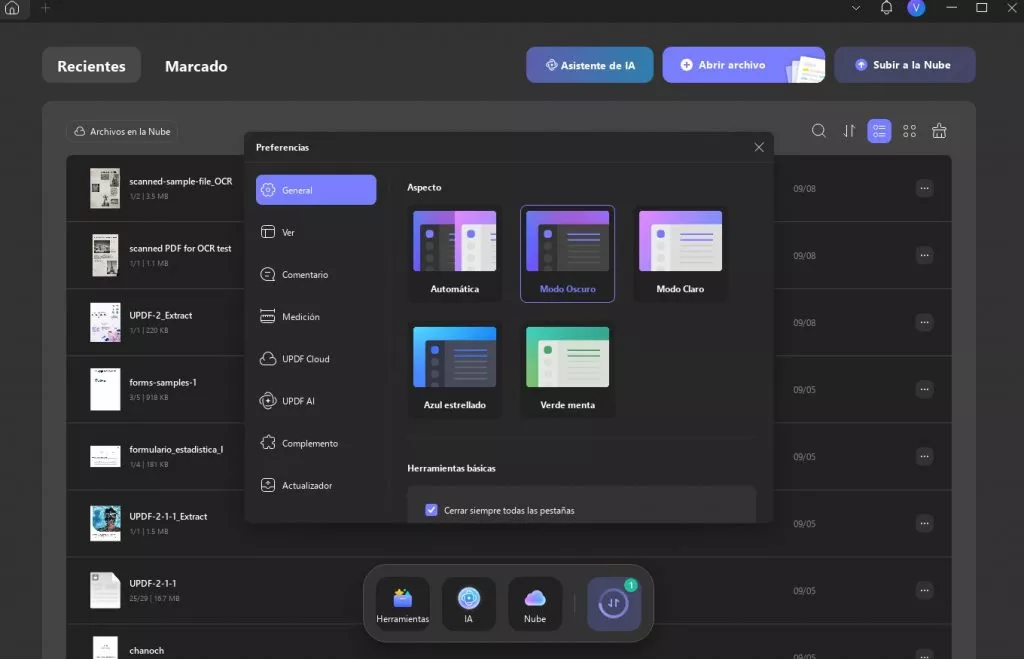Screen dimensions: 1024x659
Task: Open scanned-sample-file_OCR thumbnail
Action: click(x=105, y=188)
